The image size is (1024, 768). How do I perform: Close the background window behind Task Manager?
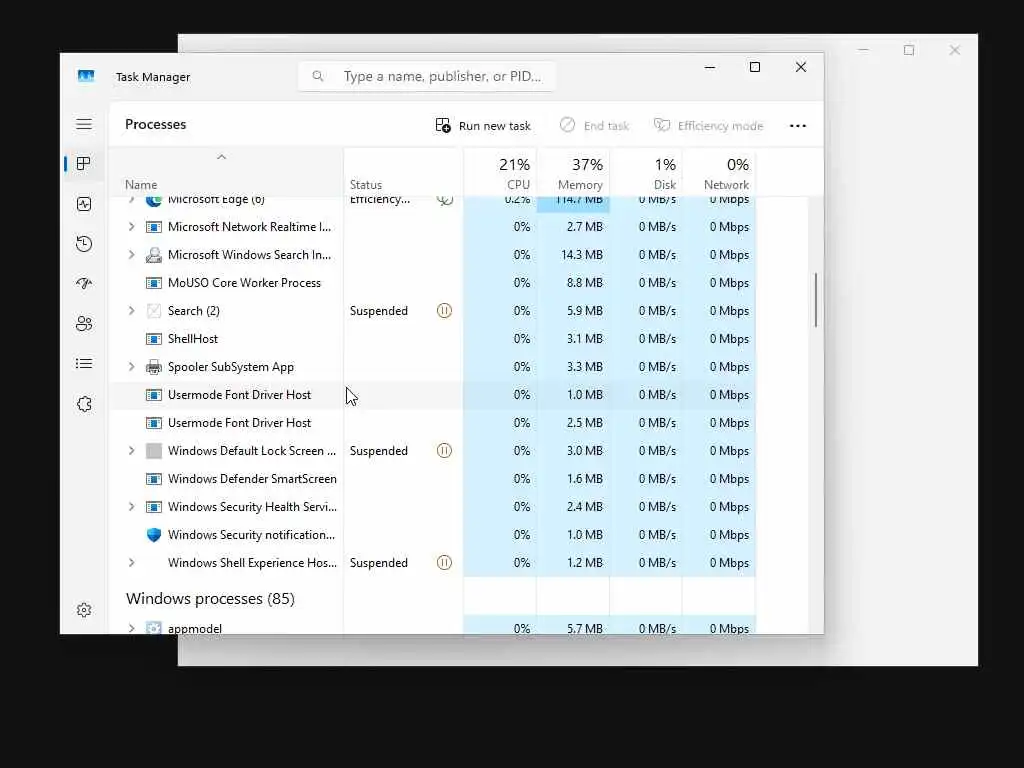[954, 50]
